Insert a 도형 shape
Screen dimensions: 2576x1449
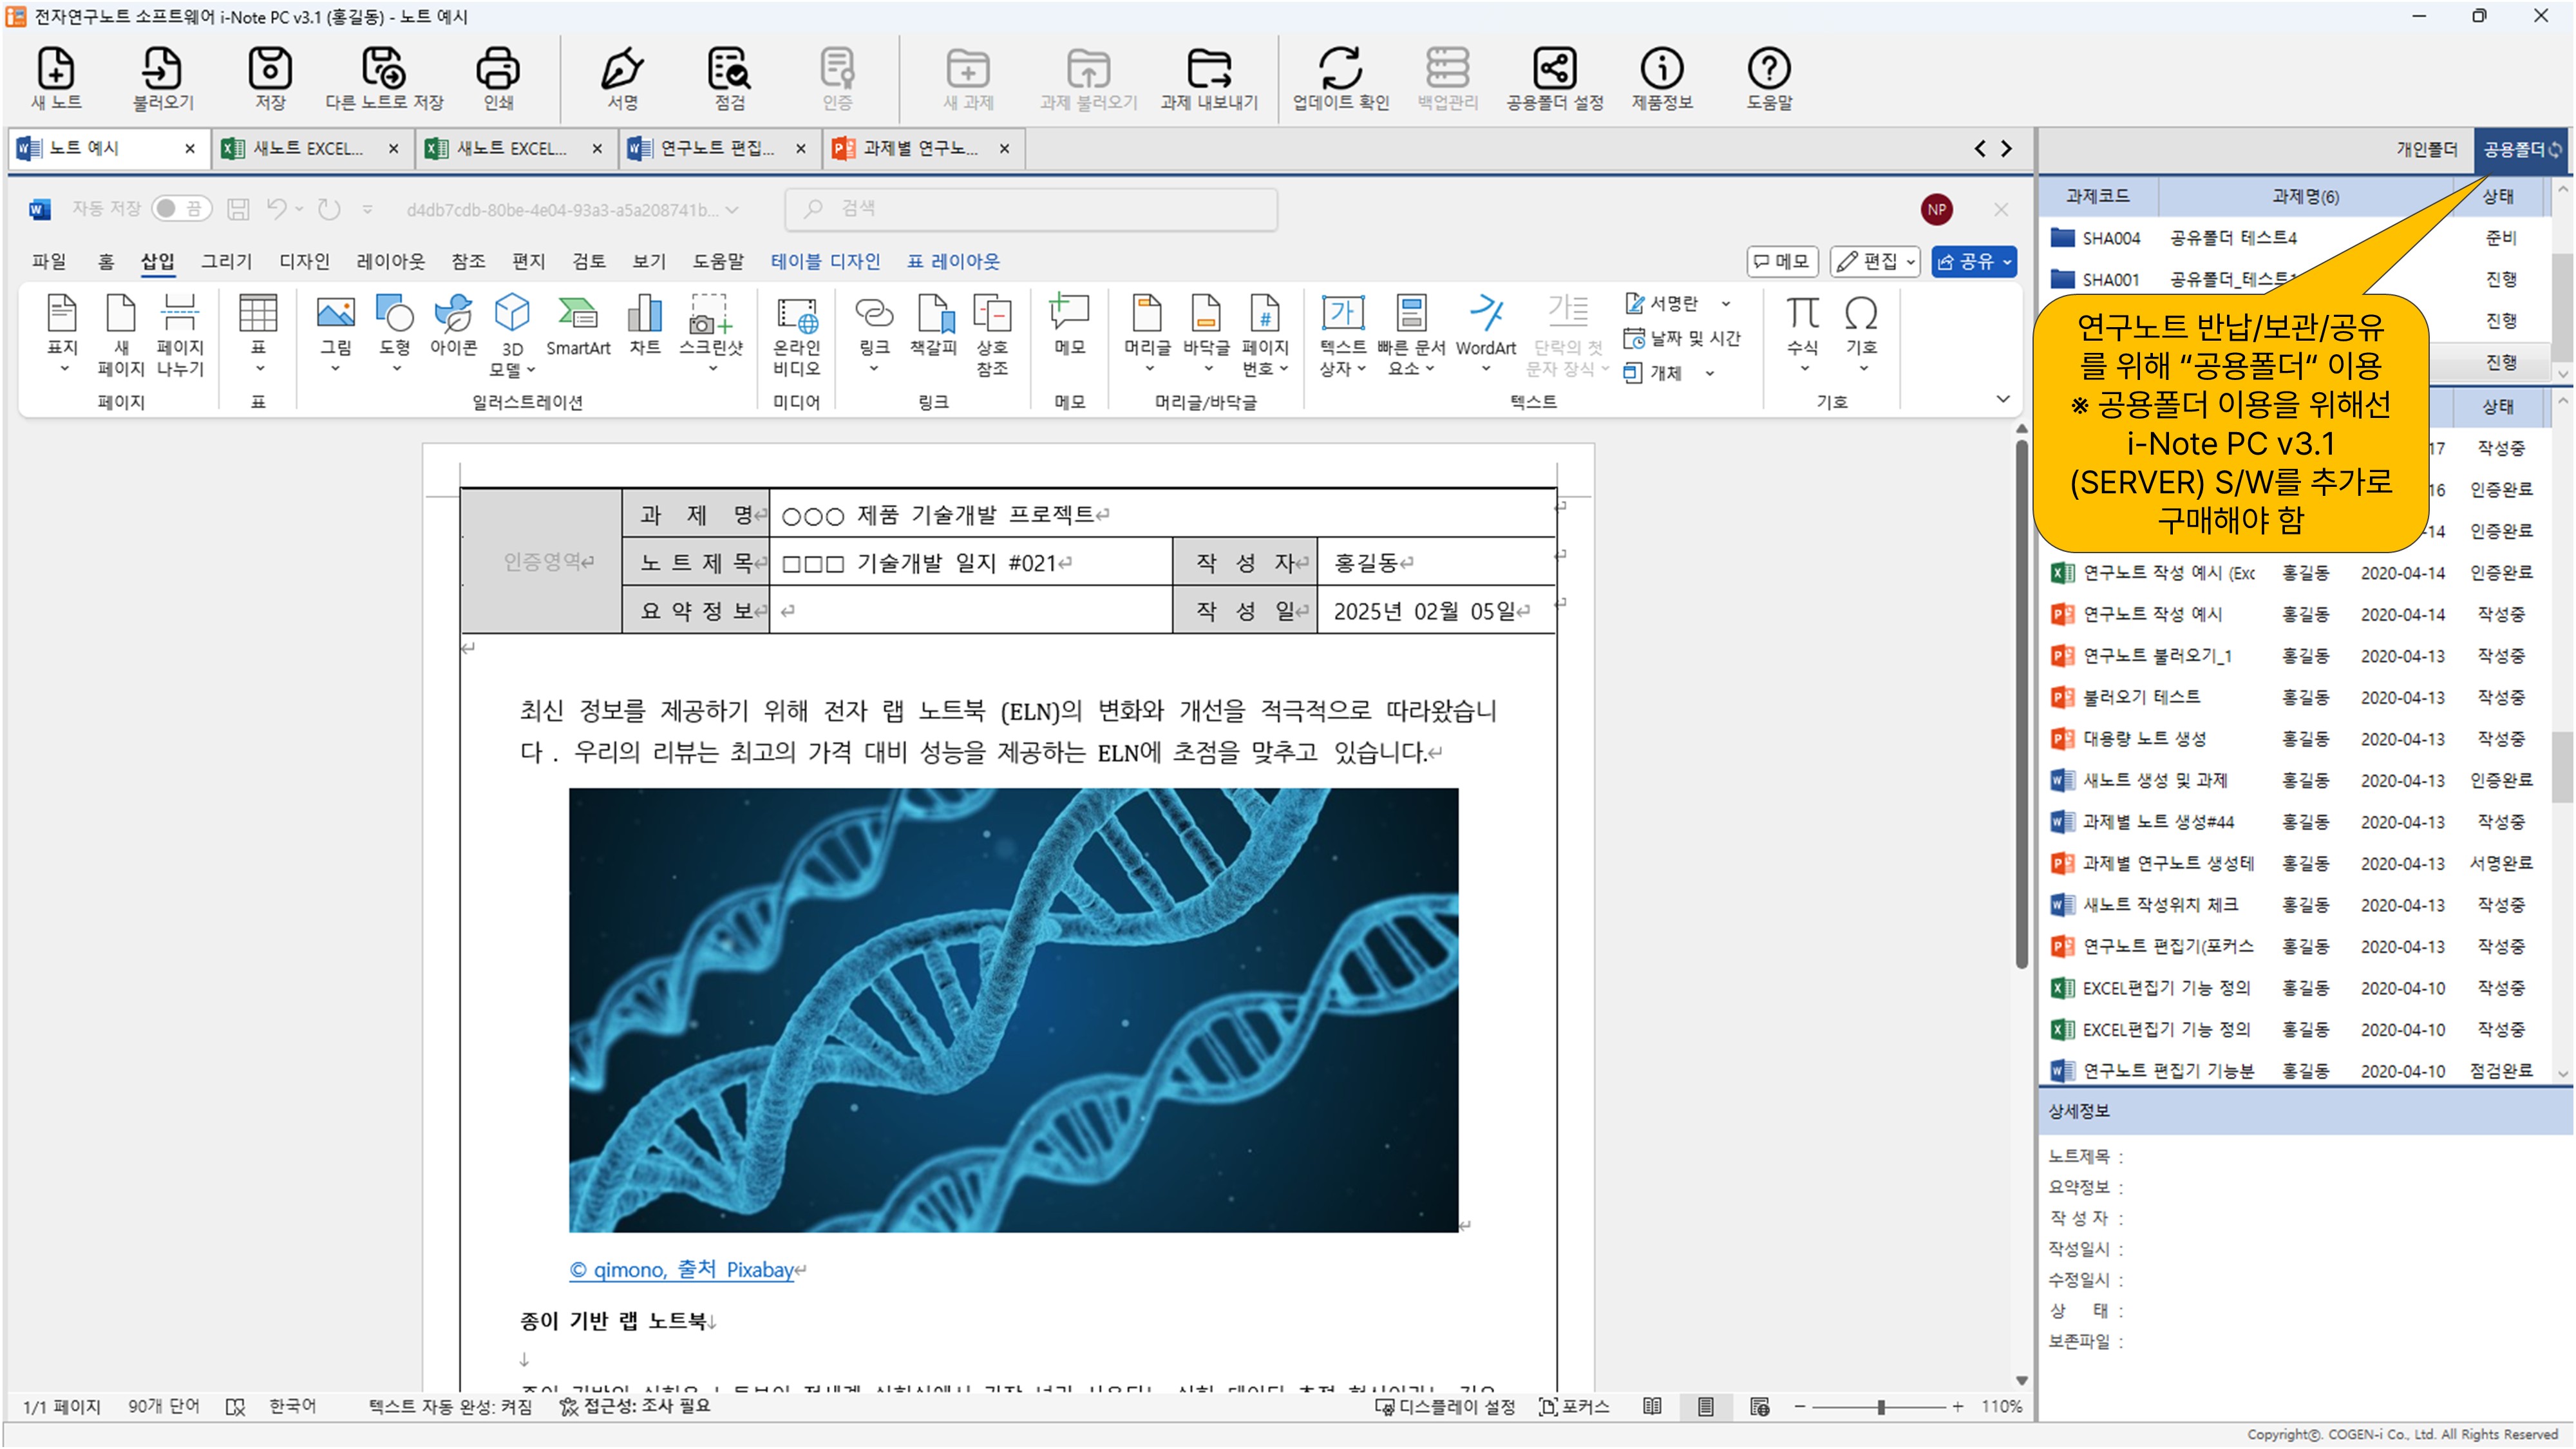(x=395, y=333)
